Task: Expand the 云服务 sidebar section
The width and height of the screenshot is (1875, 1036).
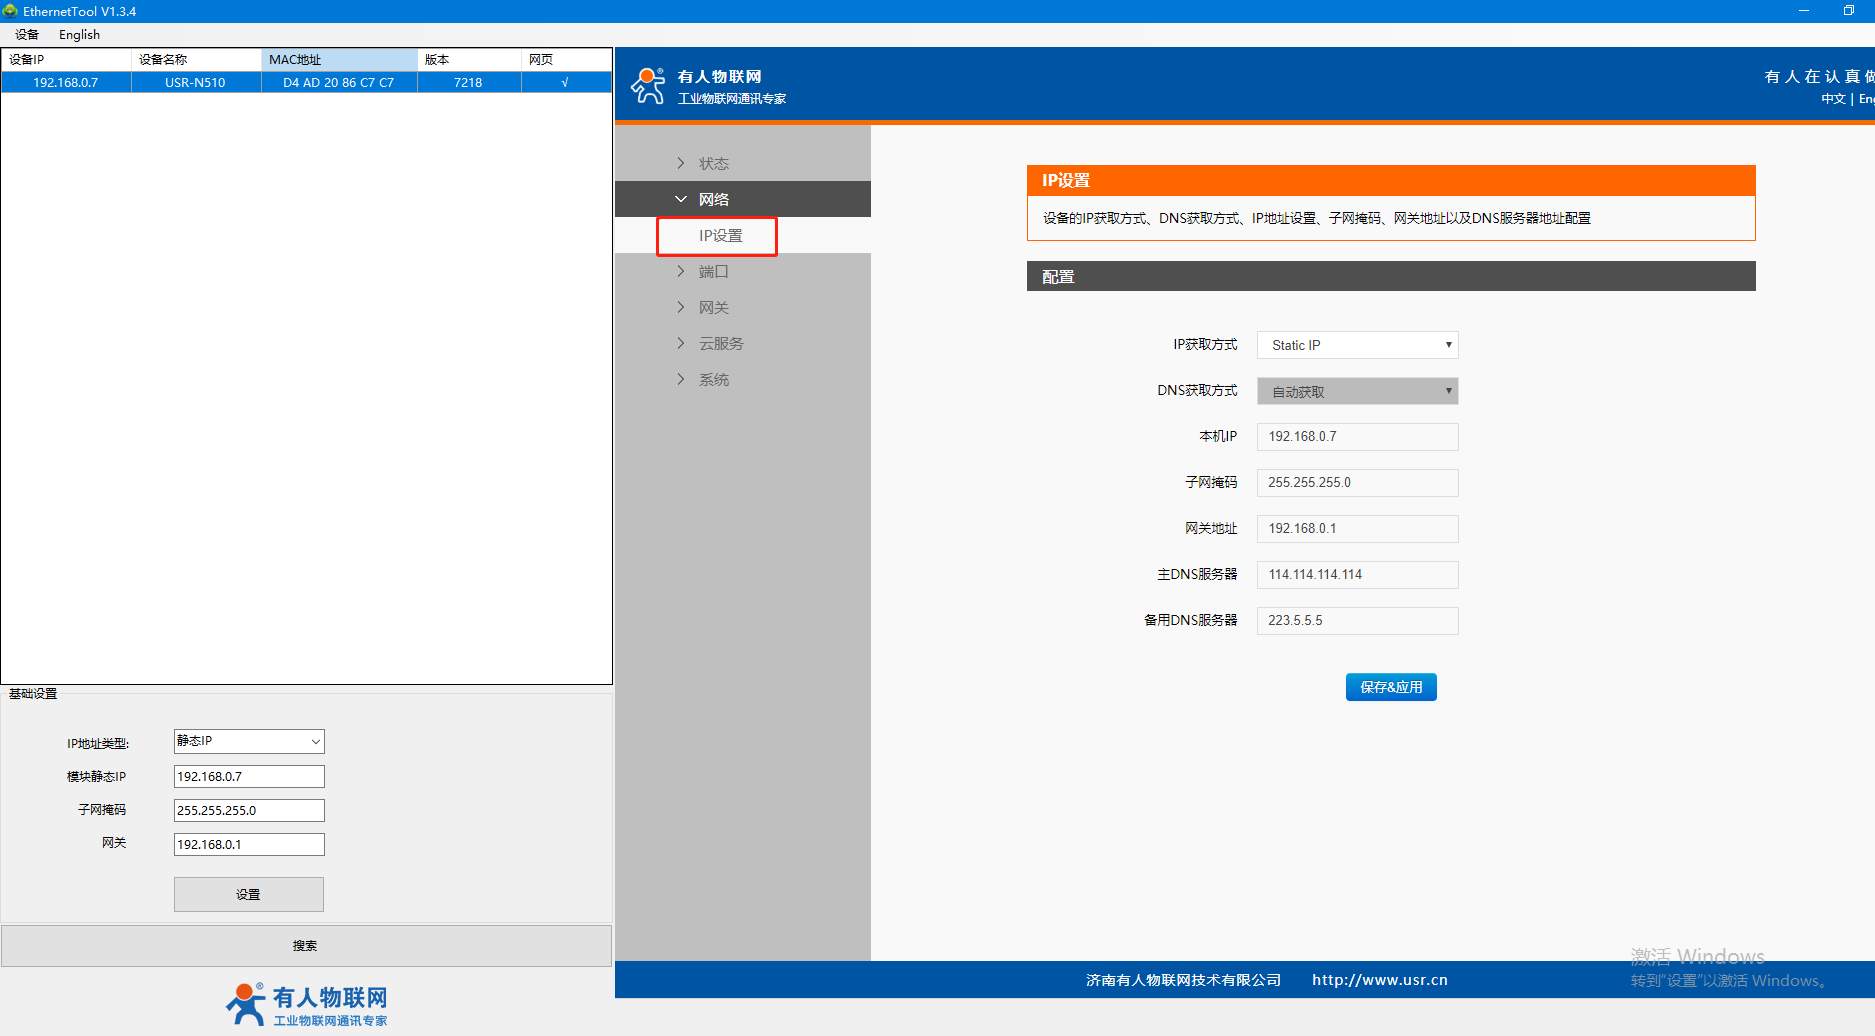Action: pyautogui.click(x=720, y=343)
